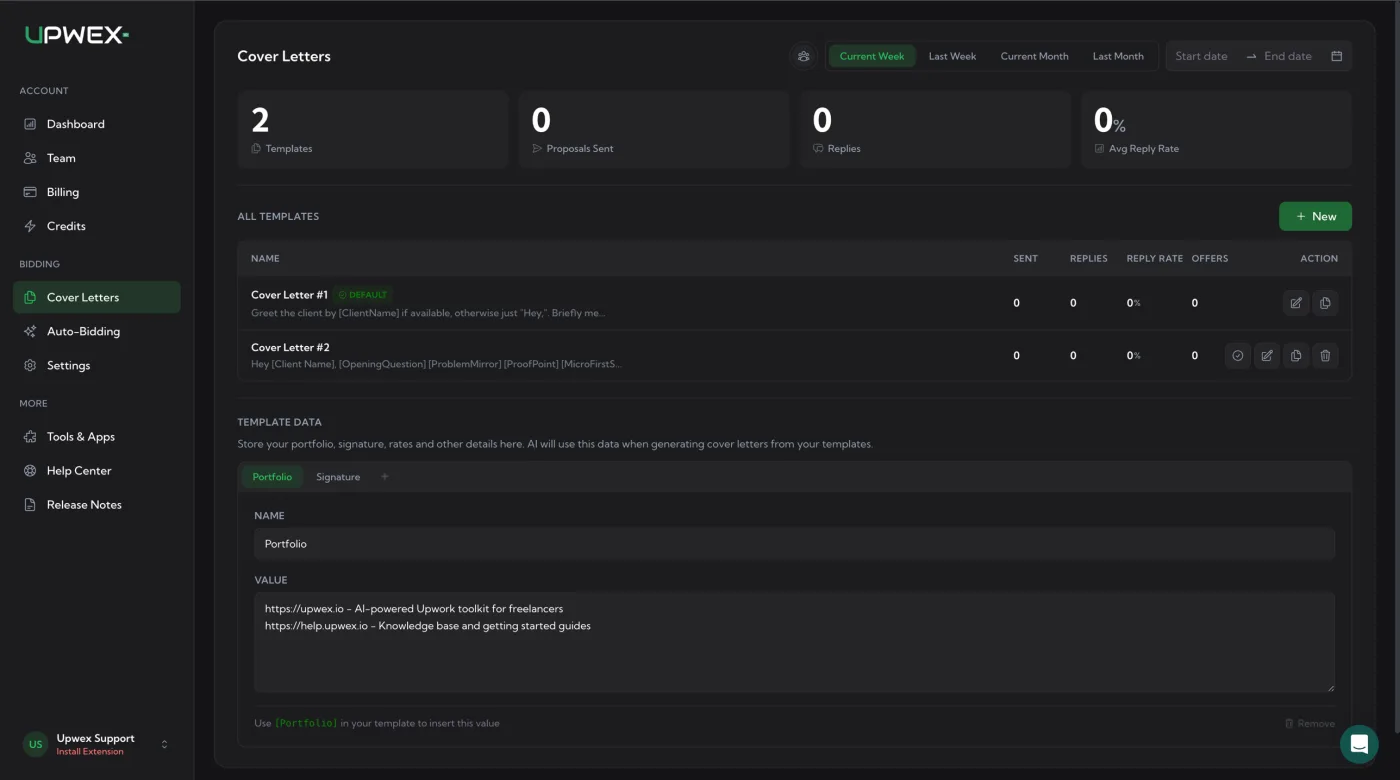The height and width of the screenshot is (780, 1400).
Task: Open the Help Center
Action: [x=97, y=471]
